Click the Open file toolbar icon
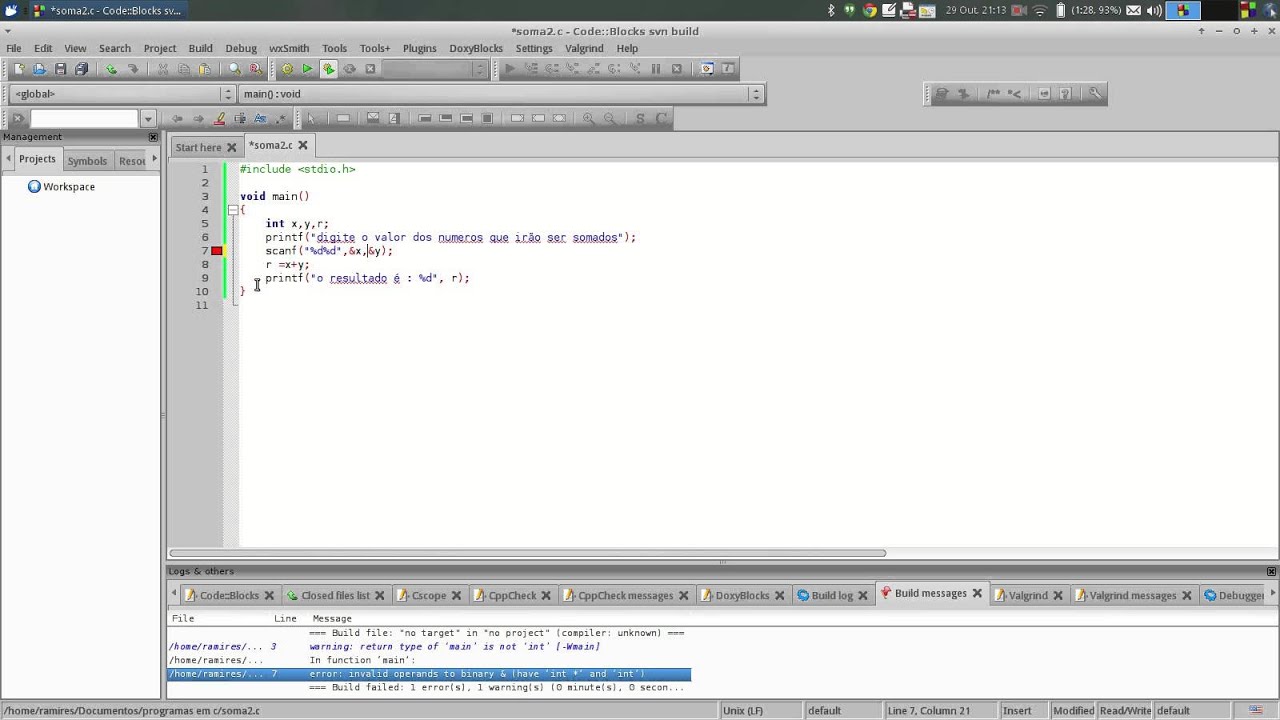 (x=40, y=69)
